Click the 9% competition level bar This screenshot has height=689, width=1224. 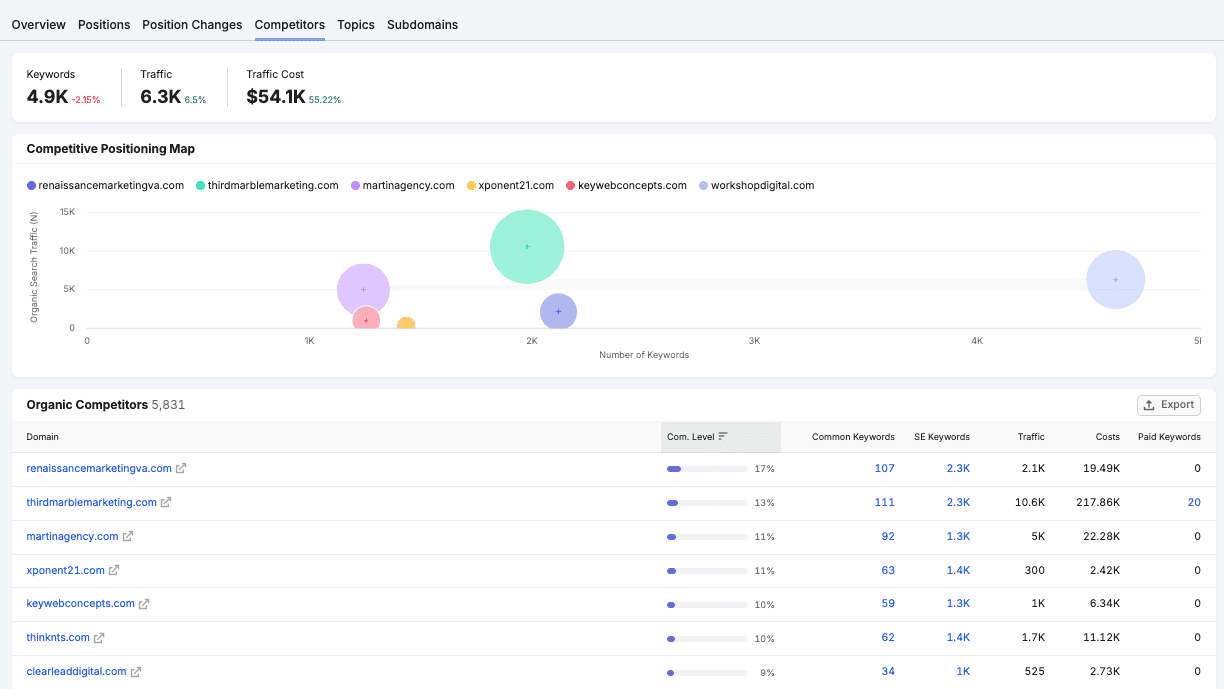click(707, 672)
